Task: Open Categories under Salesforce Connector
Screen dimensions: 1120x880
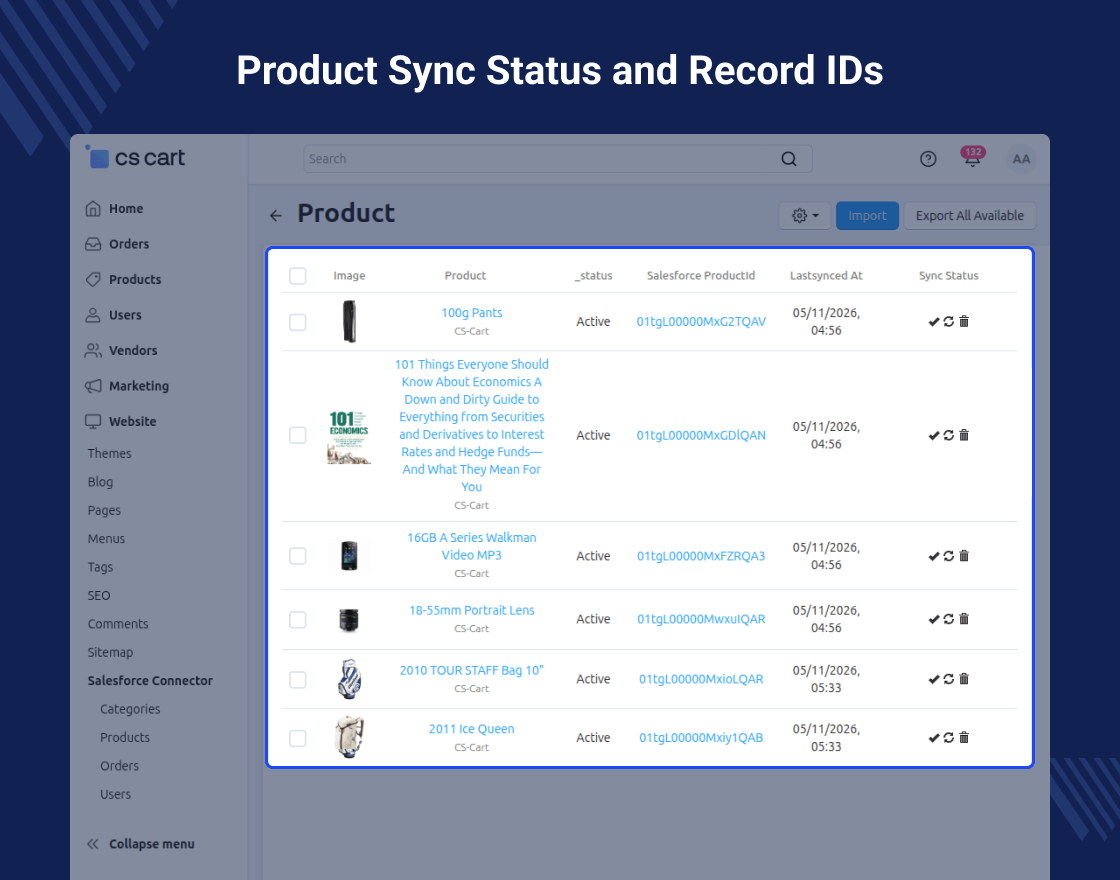Action: click(x=130, y=709)
